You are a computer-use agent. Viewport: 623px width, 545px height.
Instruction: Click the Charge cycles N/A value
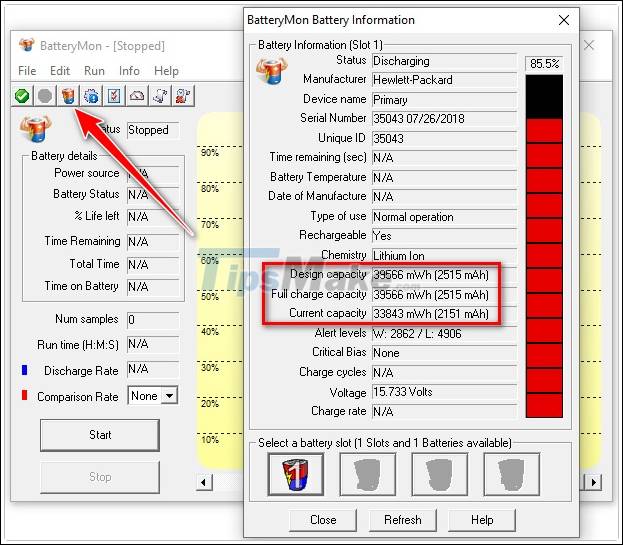click(x=444, y=373)
